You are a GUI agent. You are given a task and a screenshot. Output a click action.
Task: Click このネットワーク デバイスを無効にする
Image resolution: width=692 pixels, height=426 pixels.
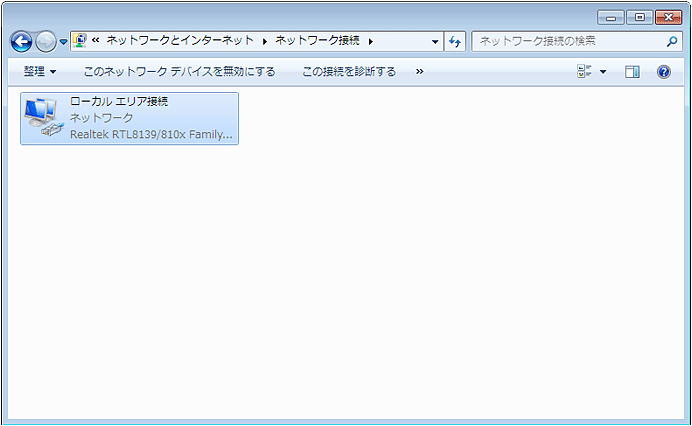[x=179, y=72]
